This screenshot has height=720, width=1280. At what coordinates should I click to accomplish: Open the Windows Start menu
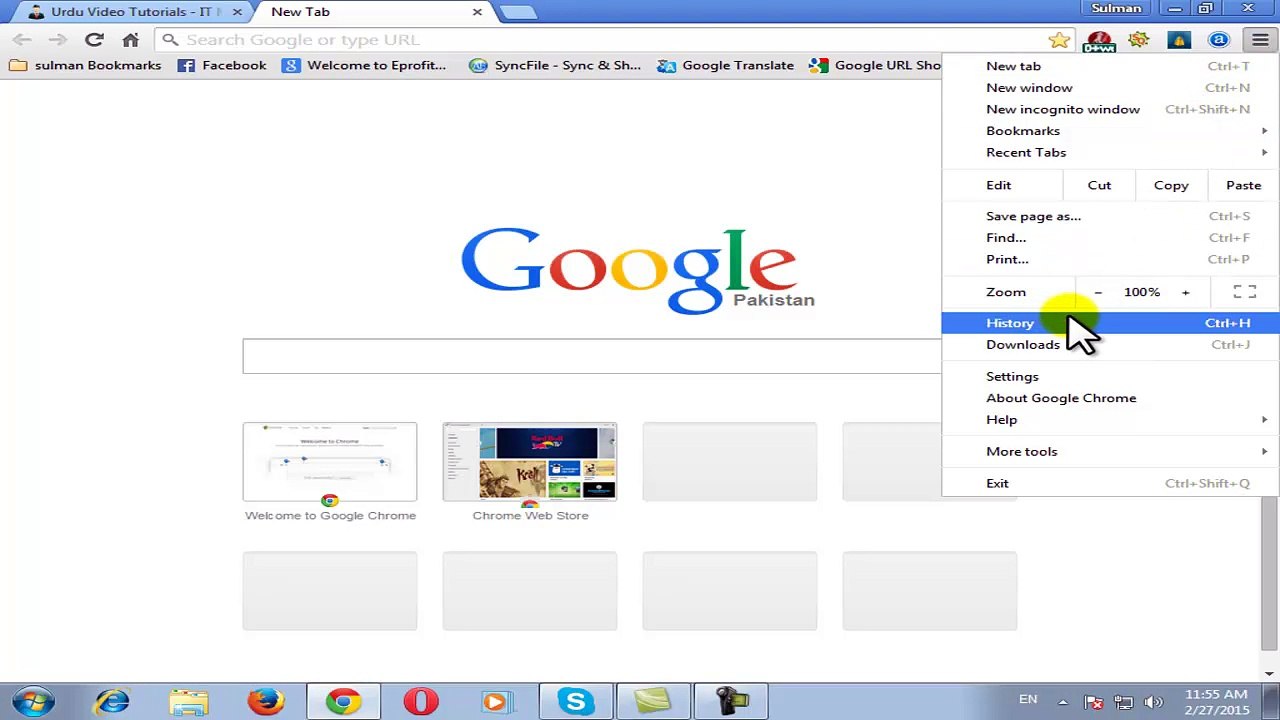pyautogui.click(x=33, y=701)
